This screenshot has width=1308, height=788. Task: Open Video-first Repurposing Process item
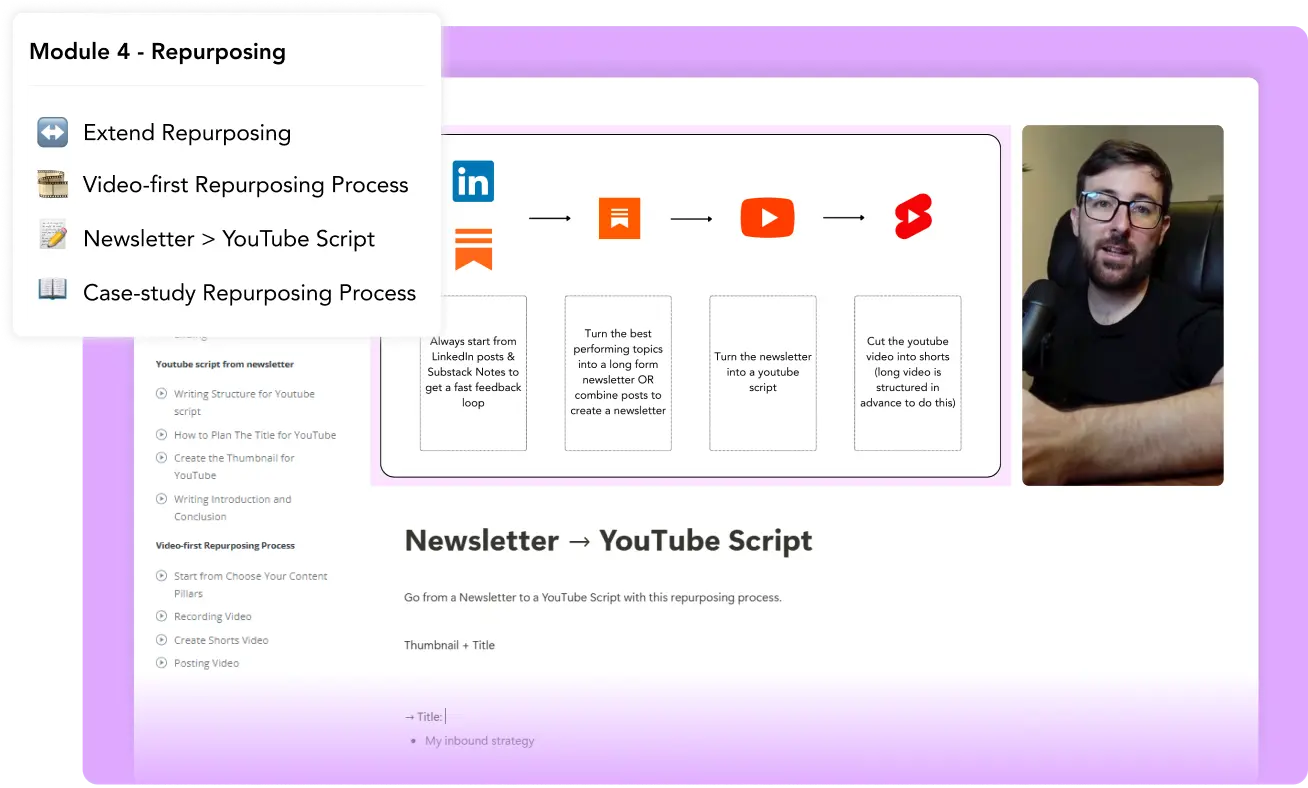[245, 185]
